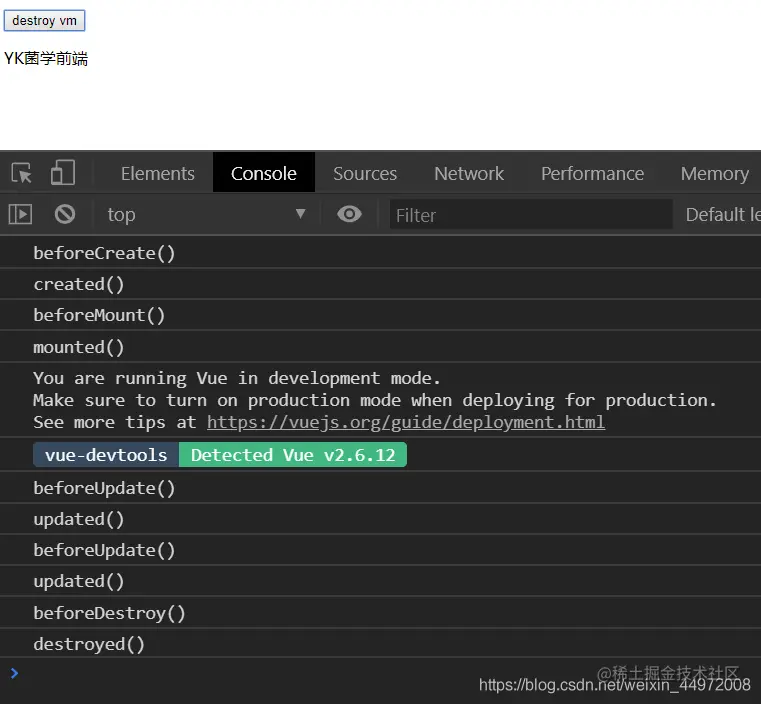Viewport: 761px width, 704px height.
Task: Click the development mode warning message
Action: [380, 400]
